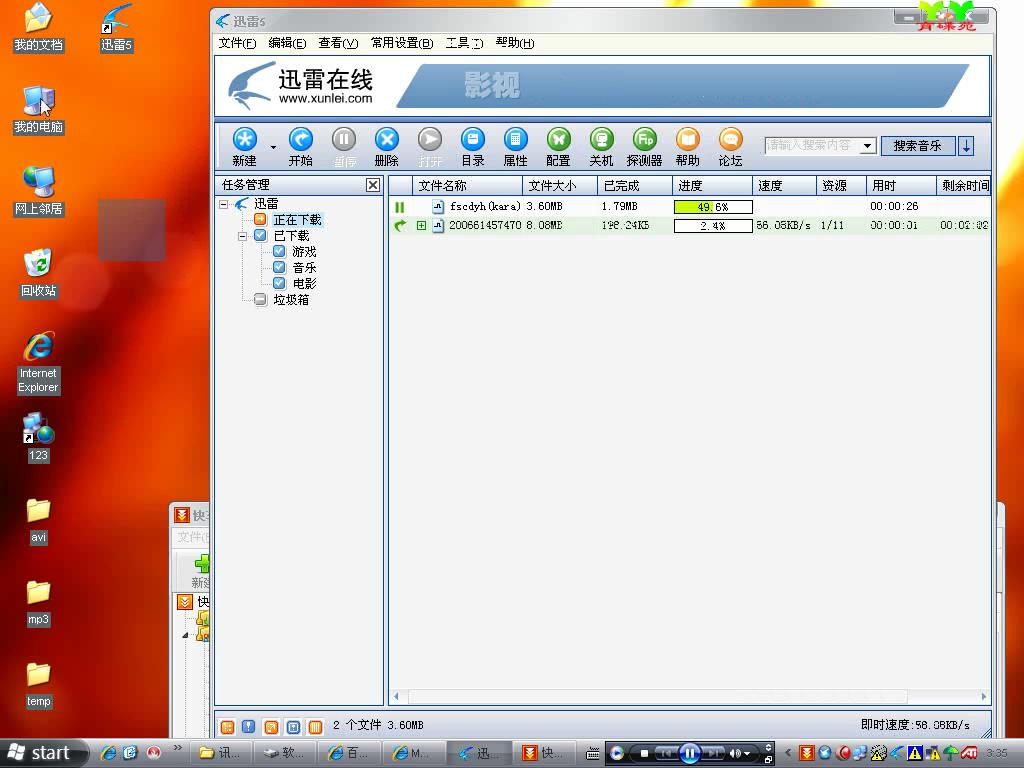
Task: Open the 常用设置(B) menu
Action: (x=402, y=43)
